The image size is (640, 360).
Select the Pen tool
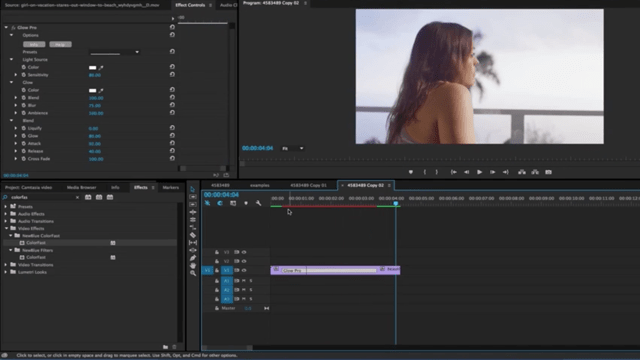point(193,258)
